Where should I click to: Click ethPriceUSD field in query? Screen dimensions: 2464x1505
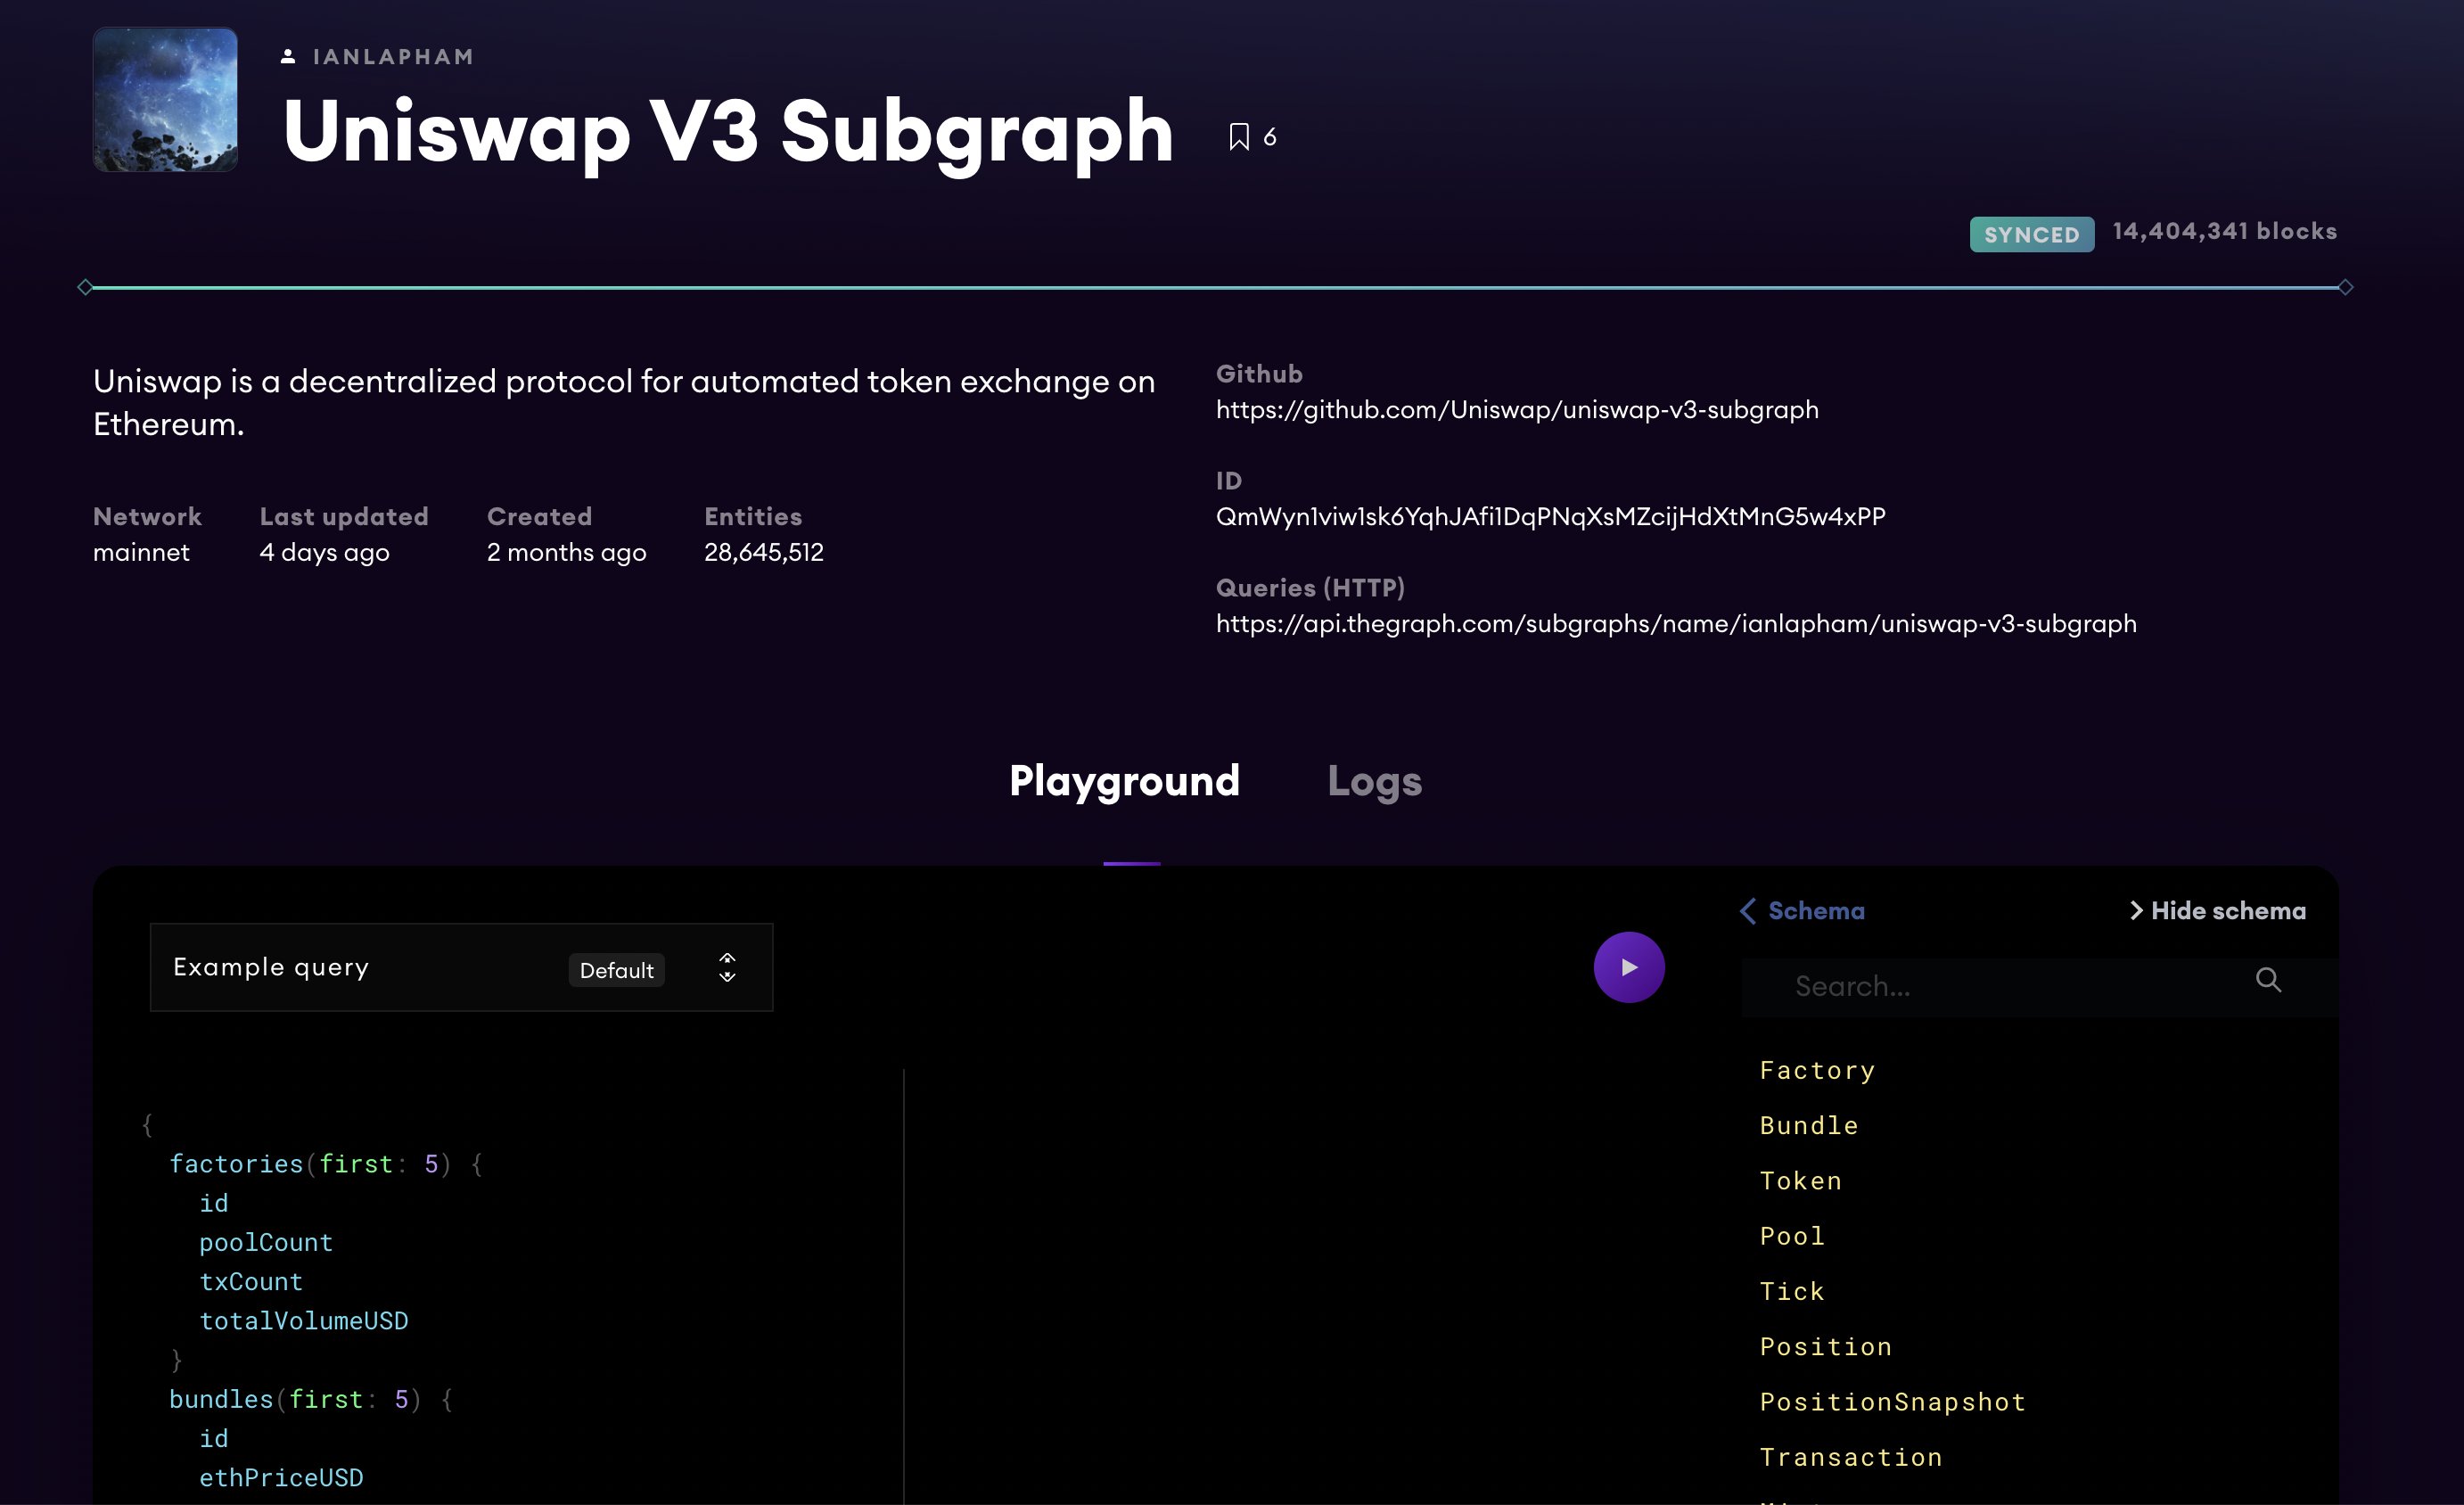281,1478
